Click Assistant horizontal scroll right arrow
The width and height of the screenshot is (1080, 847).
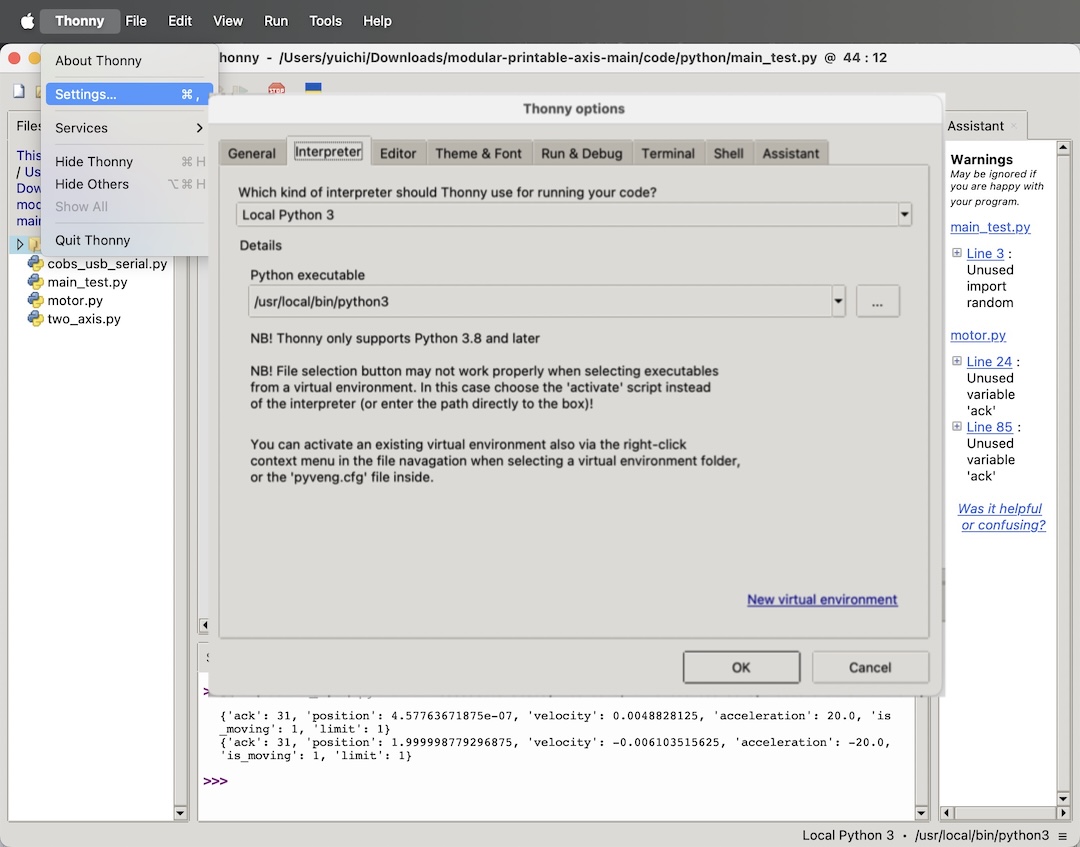click(1063, 813)
